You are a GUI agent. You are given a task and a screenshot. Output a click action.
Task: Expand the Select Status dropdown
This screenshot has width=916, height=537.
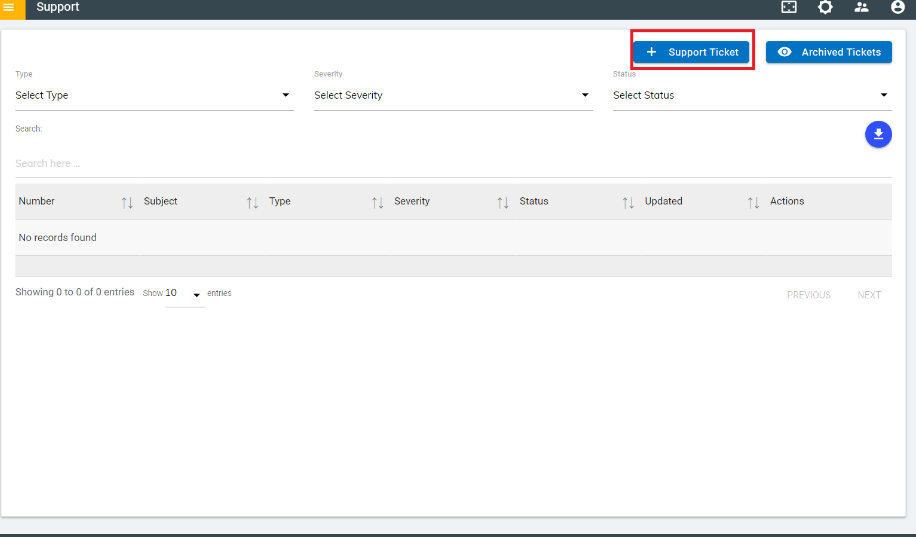[752, 95]
